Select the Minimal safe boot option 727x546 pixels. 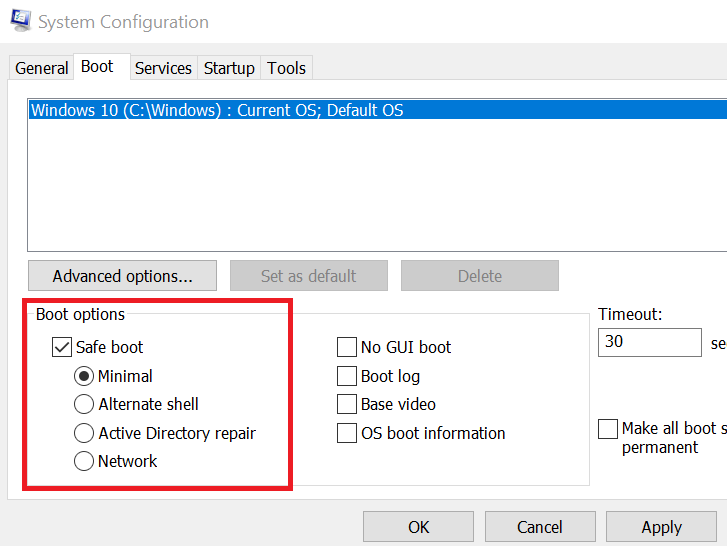tap(83, 376)
